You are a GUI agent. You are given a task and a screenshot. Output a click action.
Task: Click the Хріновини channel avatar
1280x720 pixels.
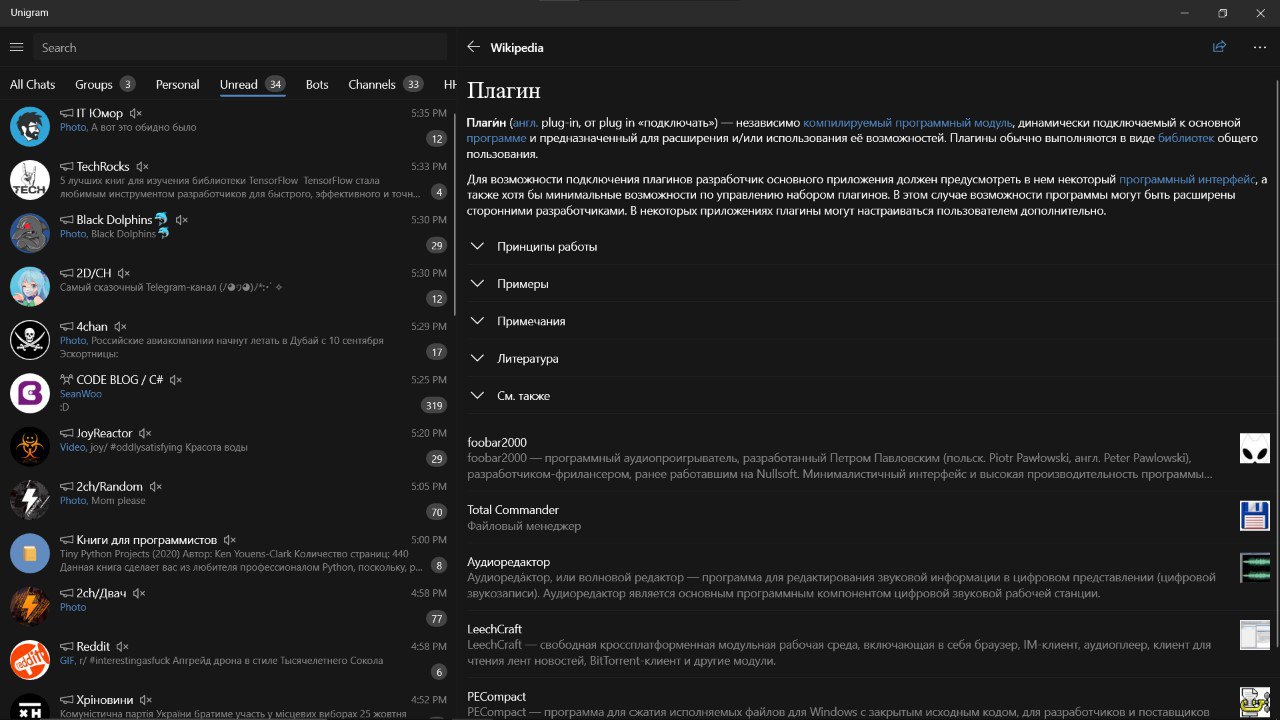(30, 706)
